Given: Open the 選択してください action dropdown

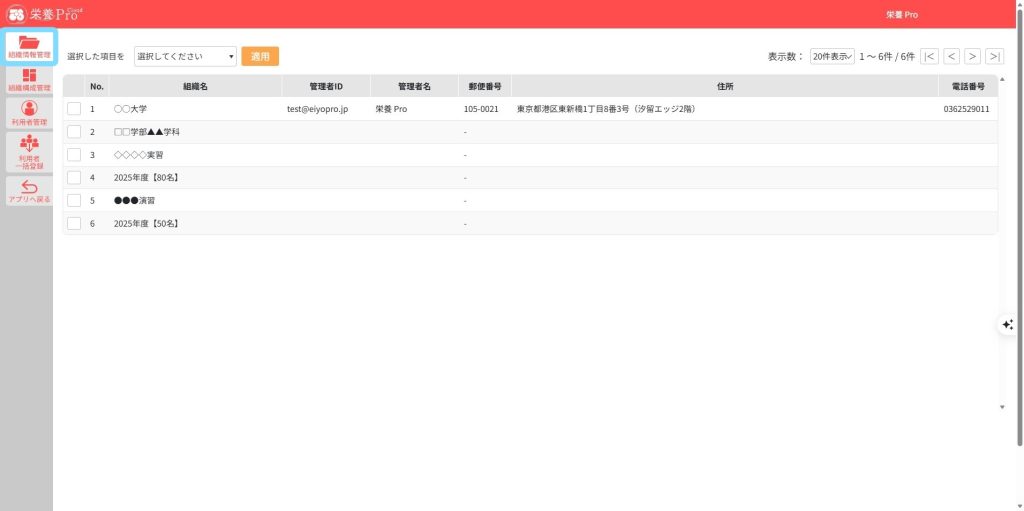Looking at the screenshot, I should tap(185, 57).
